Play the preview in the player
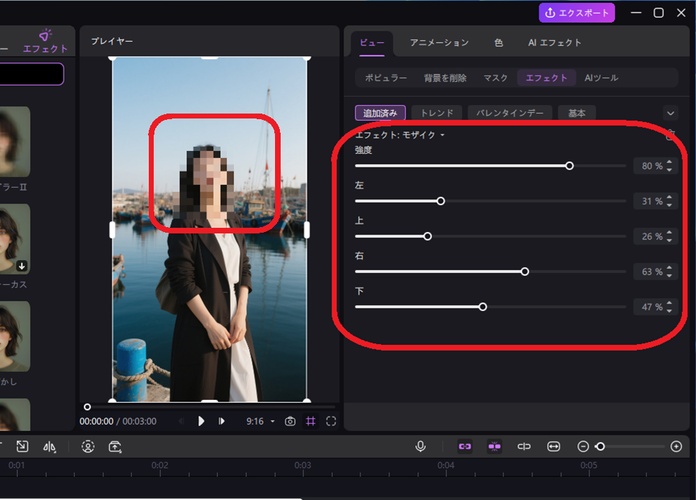 click(x=201, y=421)
